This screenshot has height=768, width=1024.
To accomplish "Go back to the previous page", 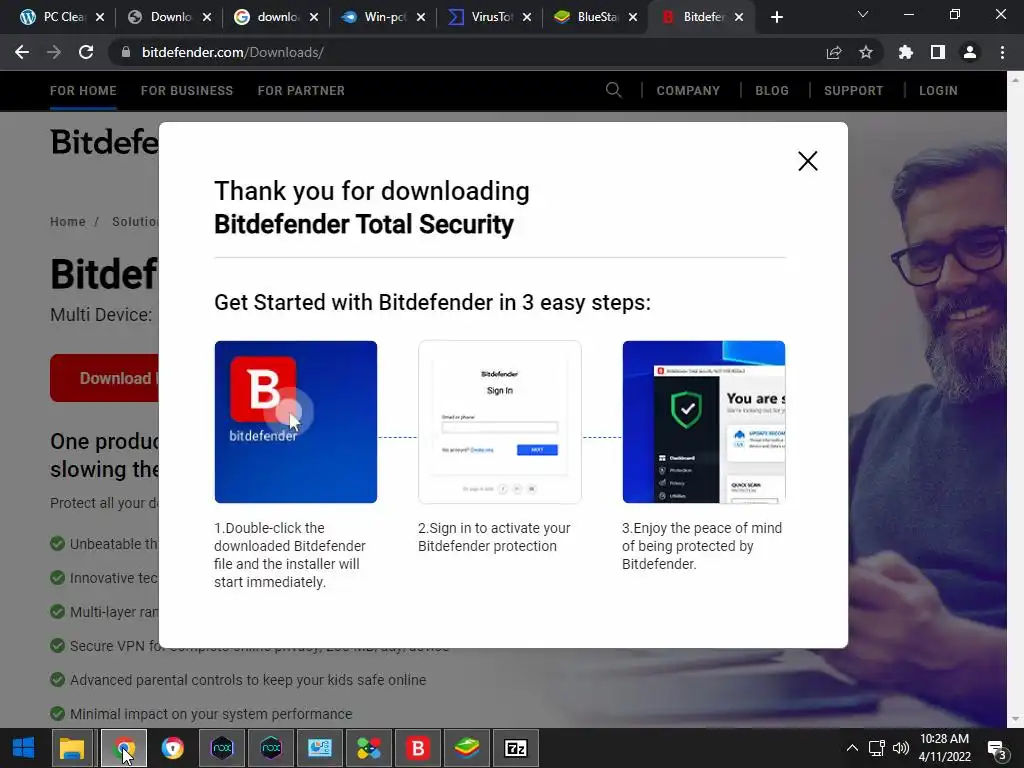I will click(22, 52).
